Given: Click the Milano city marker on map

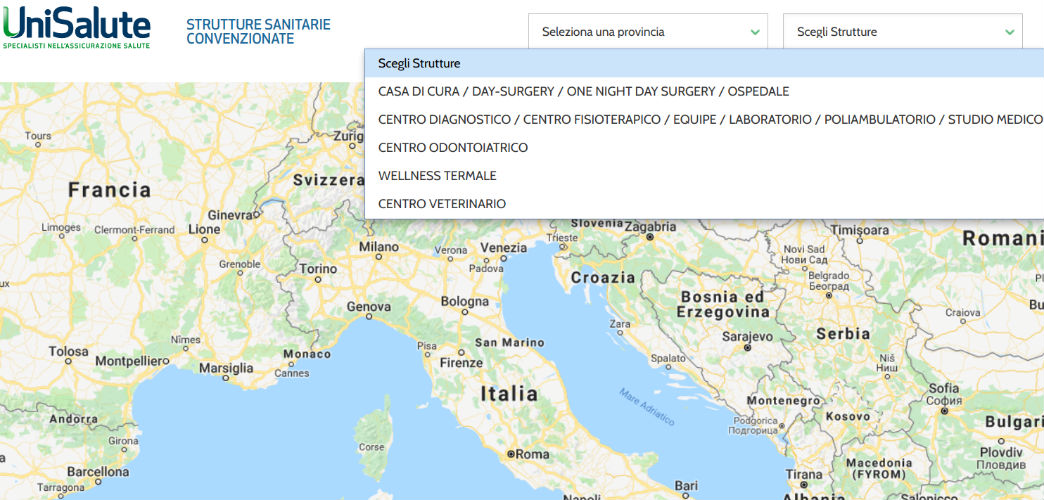Looking at the screenshot, I should (379, 256).
